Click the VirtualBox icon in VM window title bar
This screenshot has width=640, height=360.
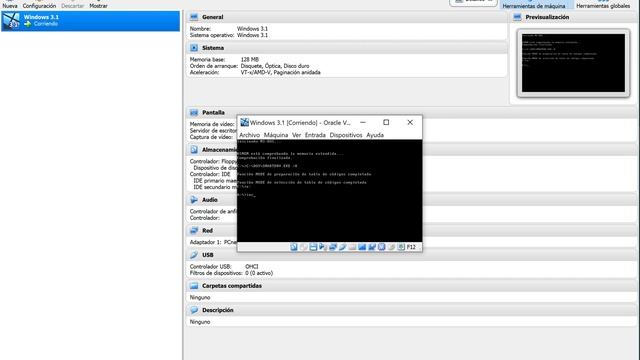244,122
